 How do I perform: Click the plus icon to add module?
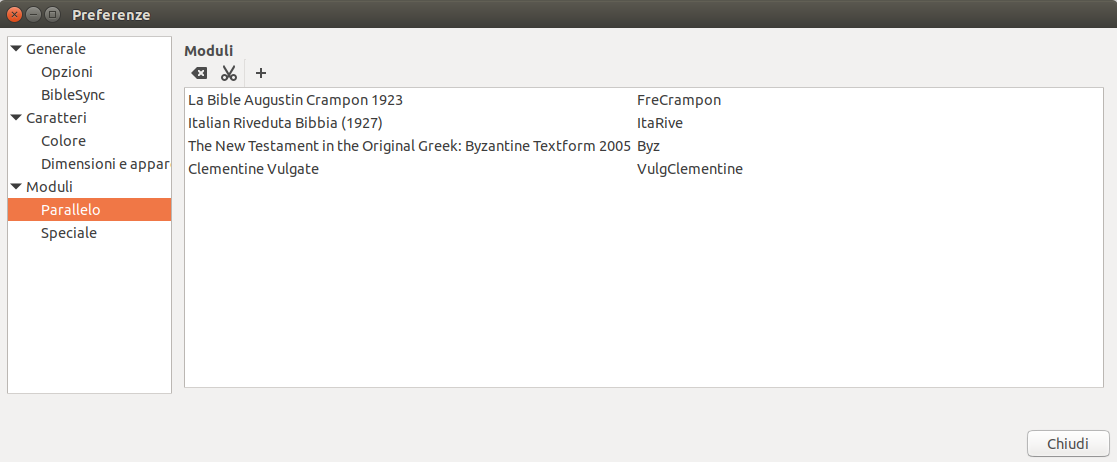click(x=261, y=73)
